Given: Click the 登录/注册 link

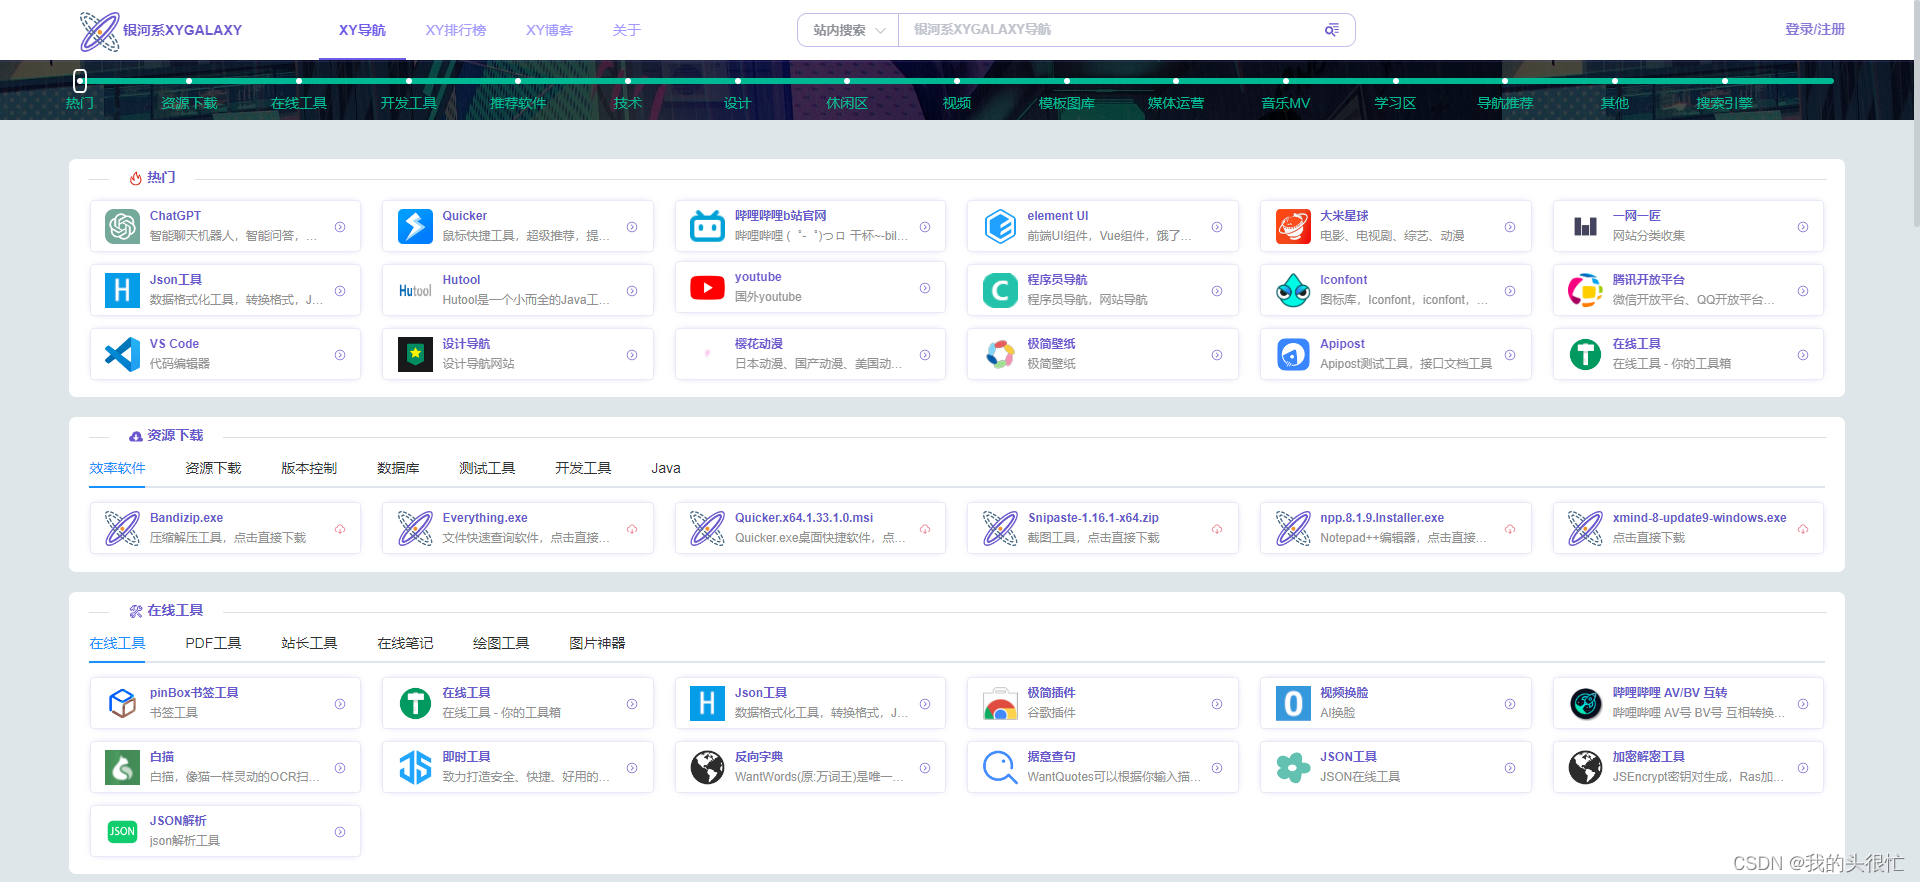Looking at the screenshot, I should tap(1815, 29).
